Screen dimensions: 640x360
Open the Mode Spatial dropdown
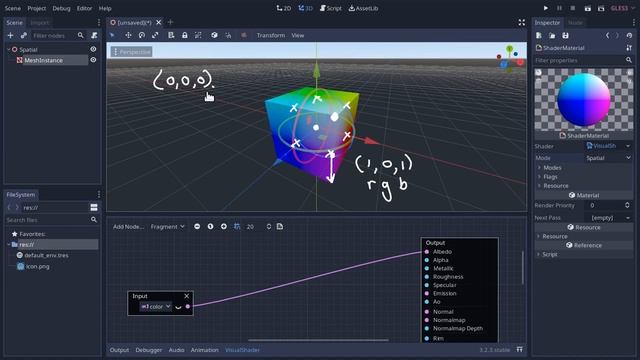click(x=608, y=158)
